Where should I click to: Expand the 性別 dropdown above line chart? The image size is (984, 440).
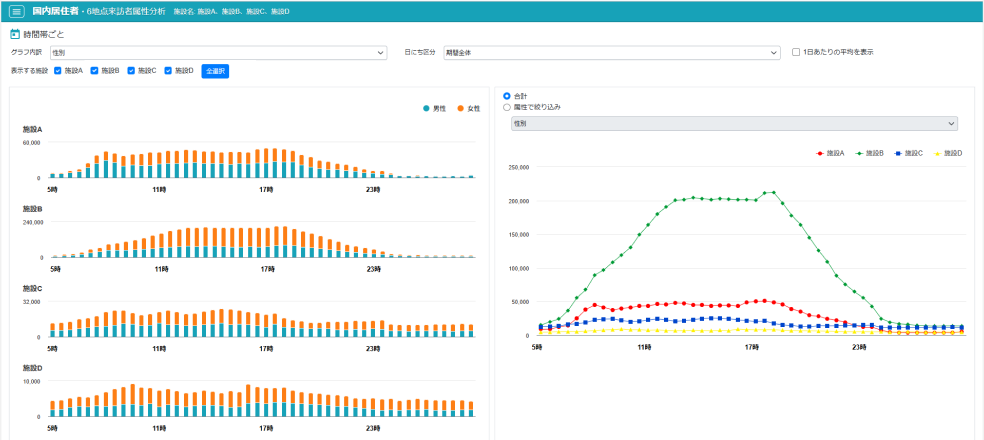tap(733, 124)
